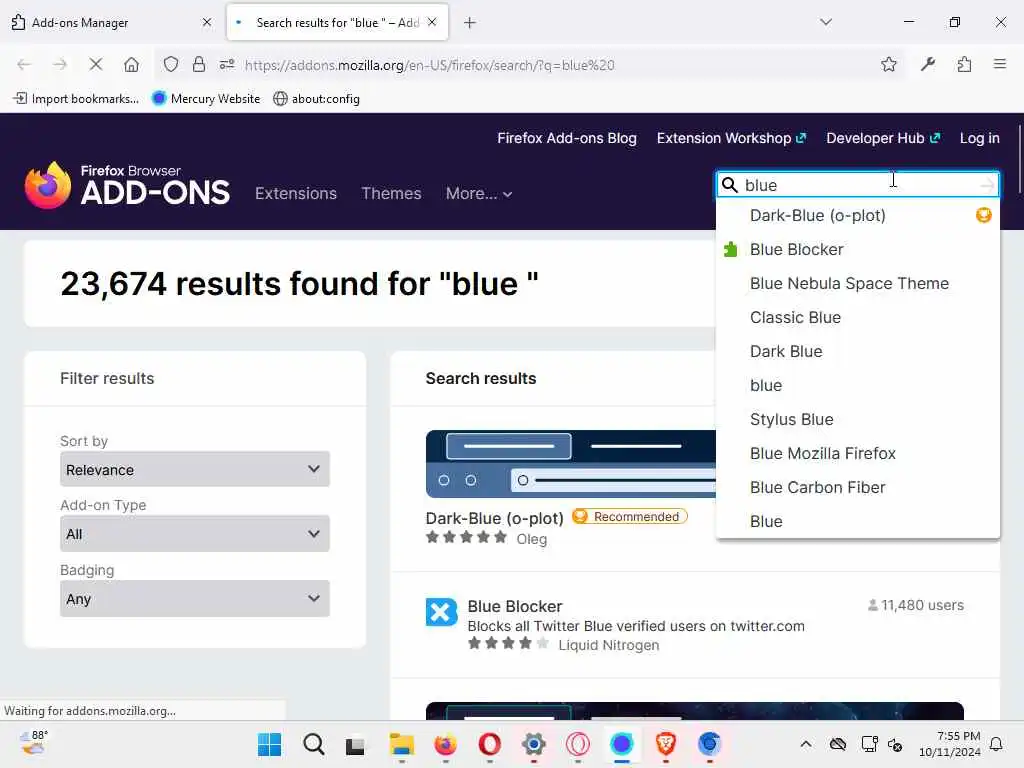Open the hamburger application menu
Image resolution: width=1024 pixels, height=768 pixels.
[999, 64]
